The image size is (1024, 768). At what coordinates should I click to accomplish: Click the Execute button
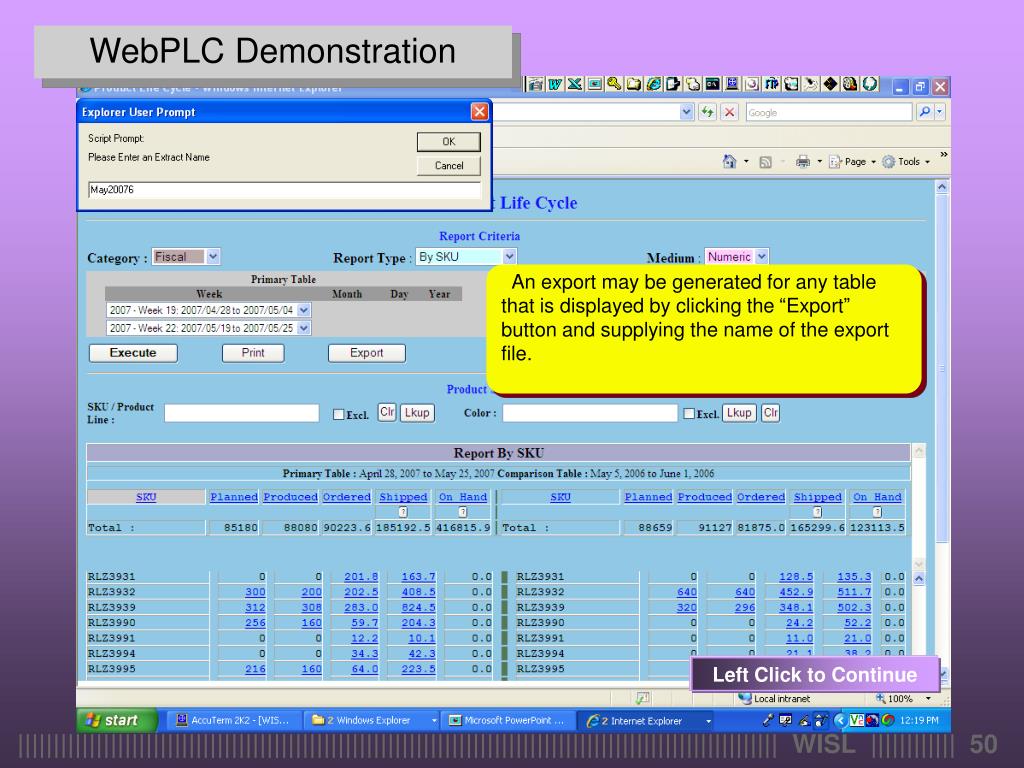point(133,353)
